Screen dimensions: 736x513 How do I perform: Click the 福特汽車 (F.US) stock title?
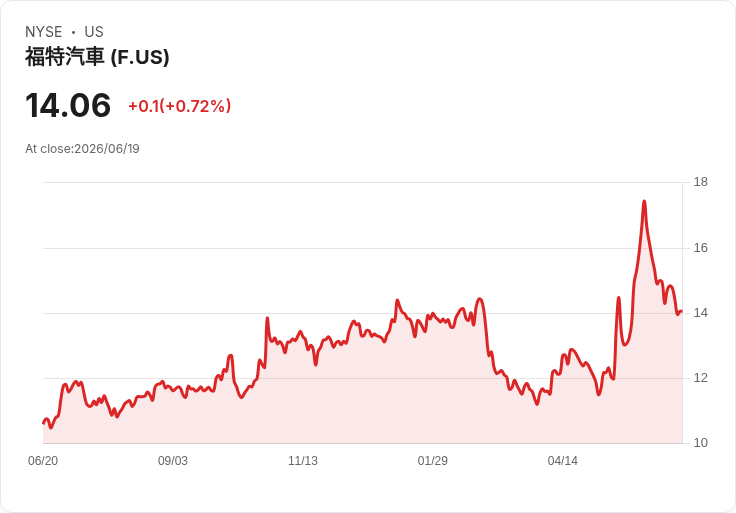point(97,57)
